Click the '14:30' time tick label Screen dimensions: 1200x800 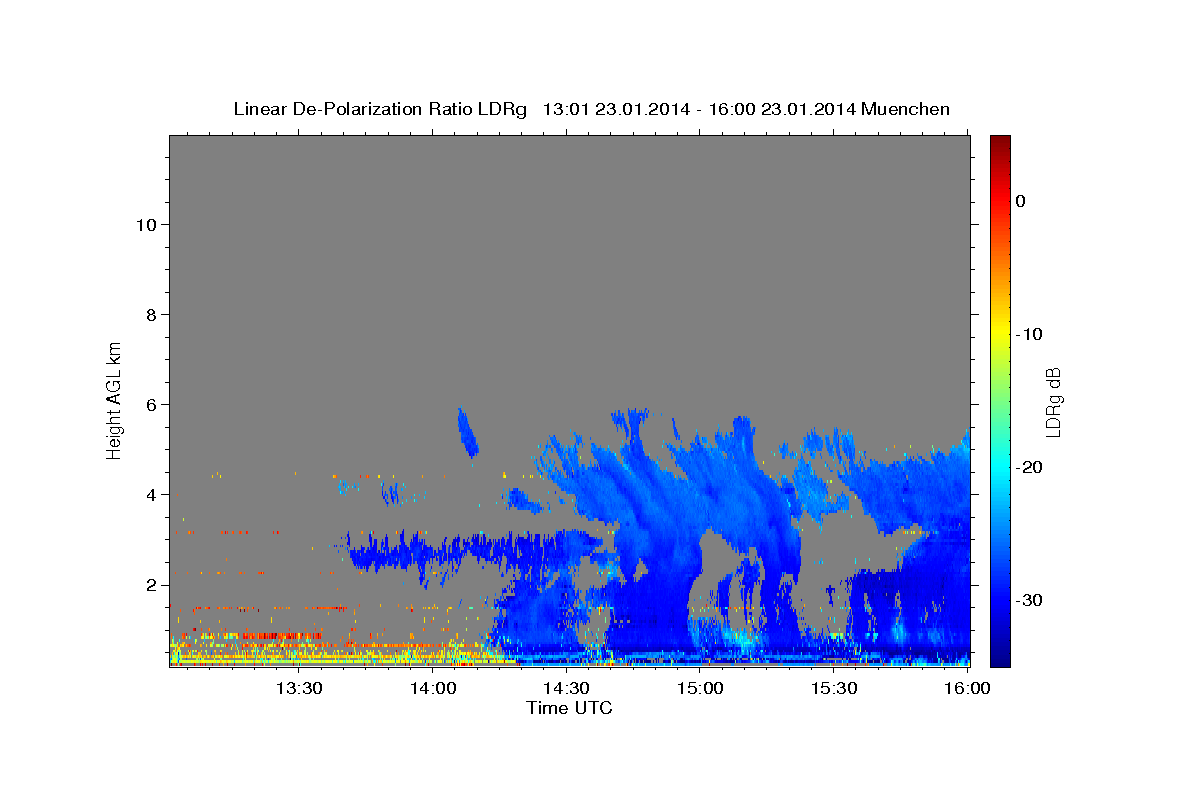pyautogui.click(x=566, y=688)
